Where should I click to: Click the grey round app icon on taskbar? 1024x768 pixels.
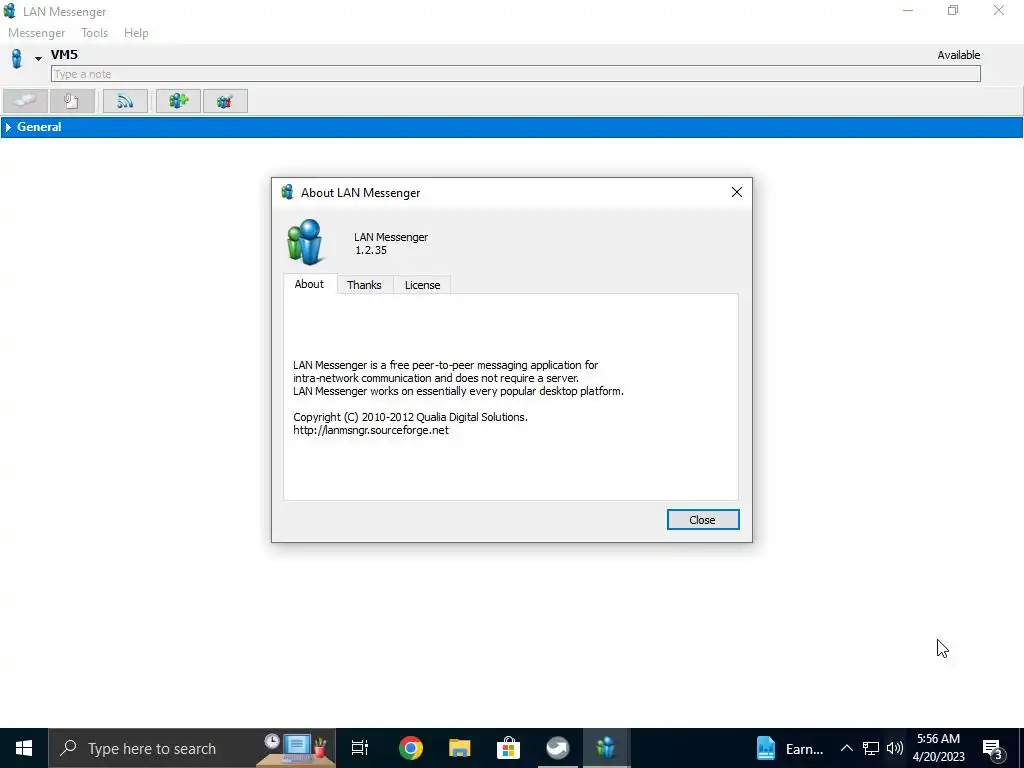point(558,748)
